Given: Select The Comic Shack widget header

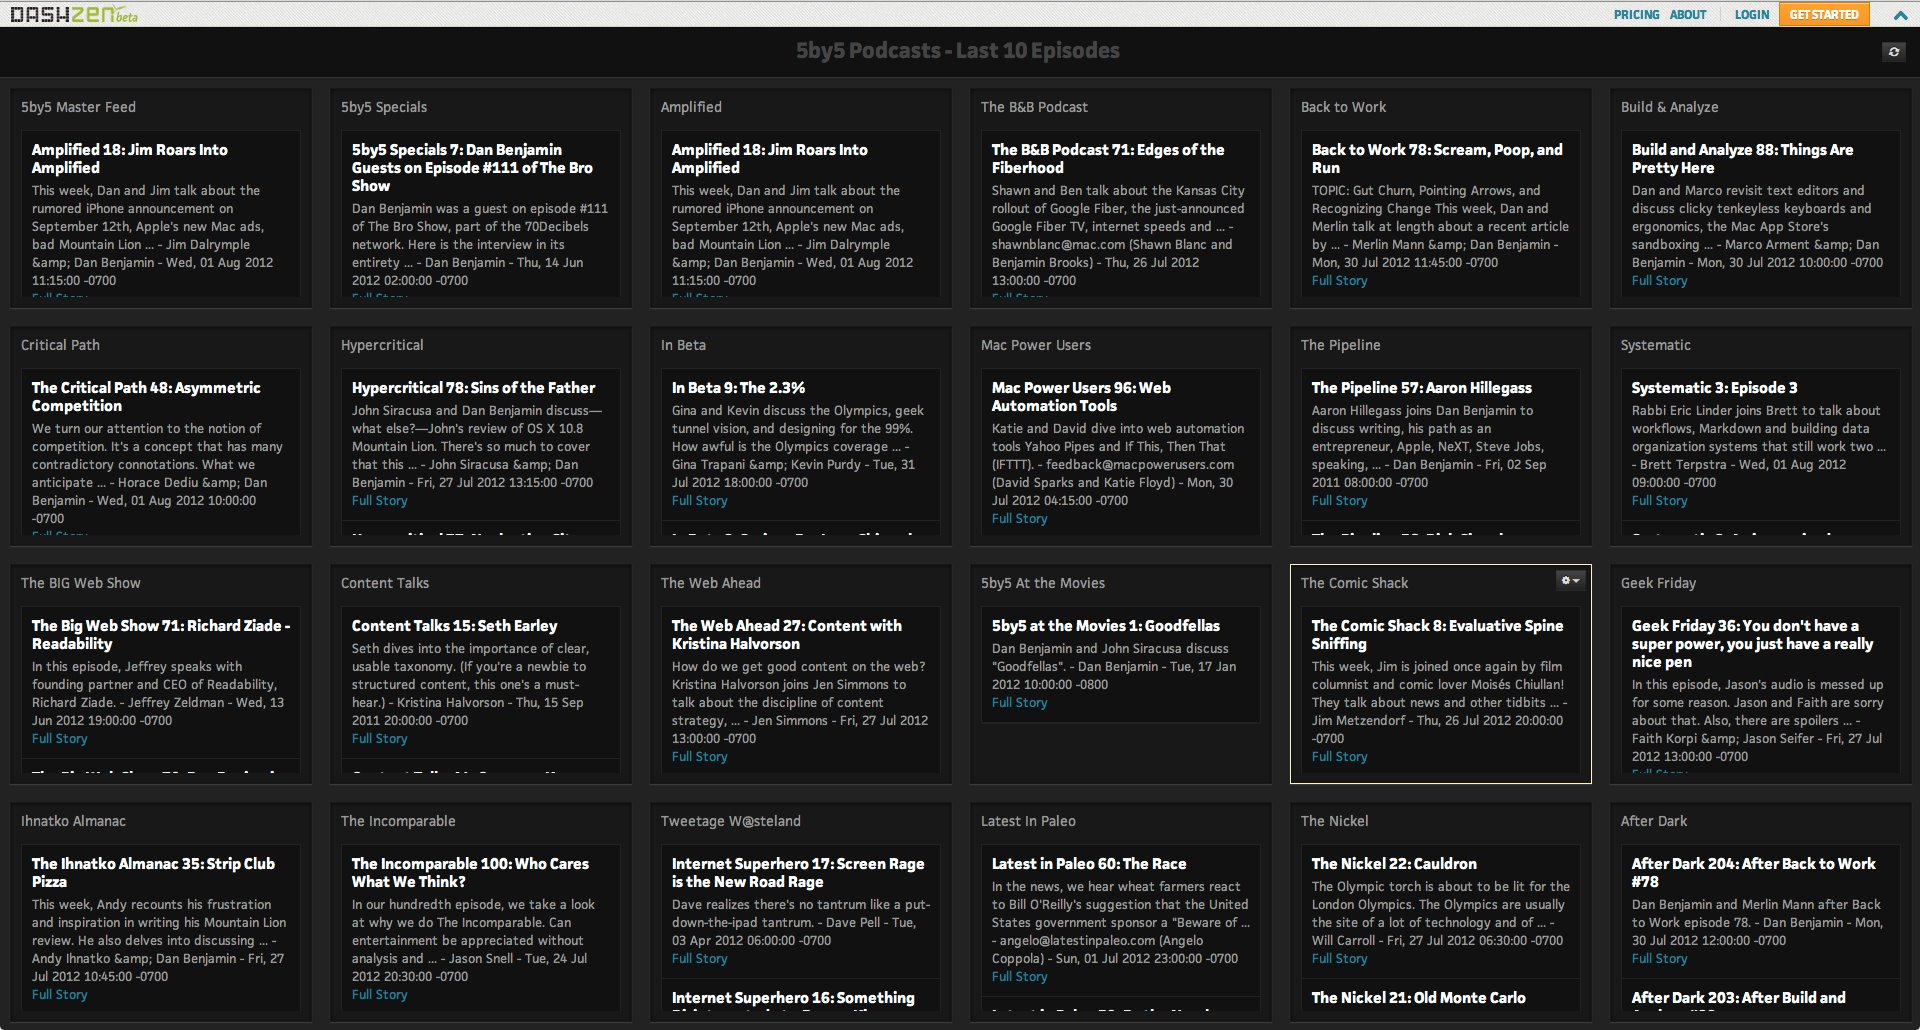Looking at the screenshot, I should click(x=1354, y=583).
